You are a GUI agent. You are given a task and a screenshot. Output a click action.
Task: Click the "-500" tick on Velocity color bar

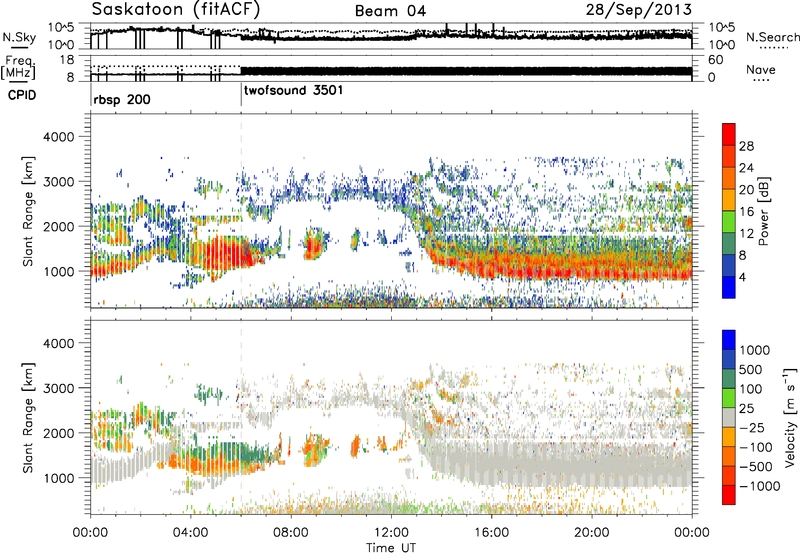[756, 466]
